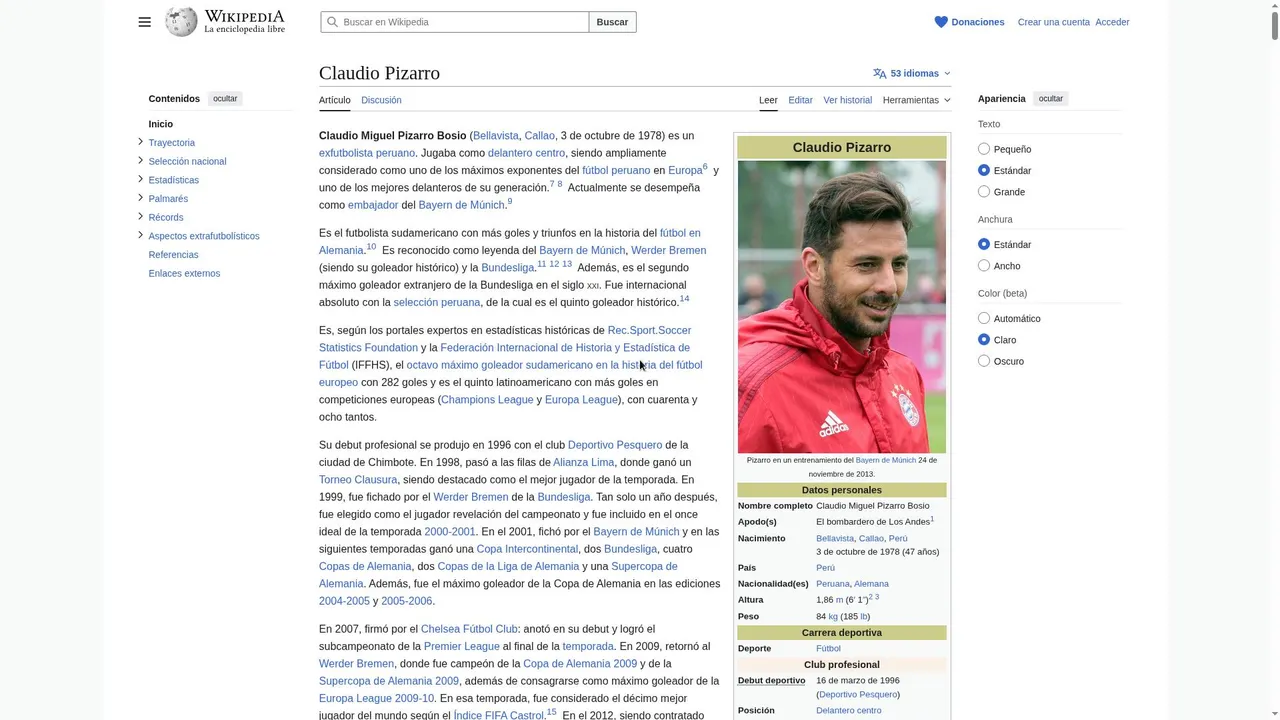Open Delantero centro link in Posición row
This screenshot has height=720, width=1280.
coord(848,711)
